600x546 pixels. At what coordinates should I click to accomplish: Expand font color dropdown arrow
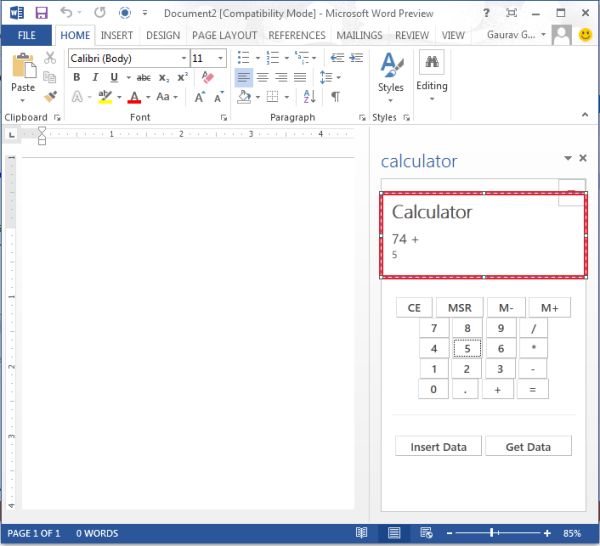point(148,97)
